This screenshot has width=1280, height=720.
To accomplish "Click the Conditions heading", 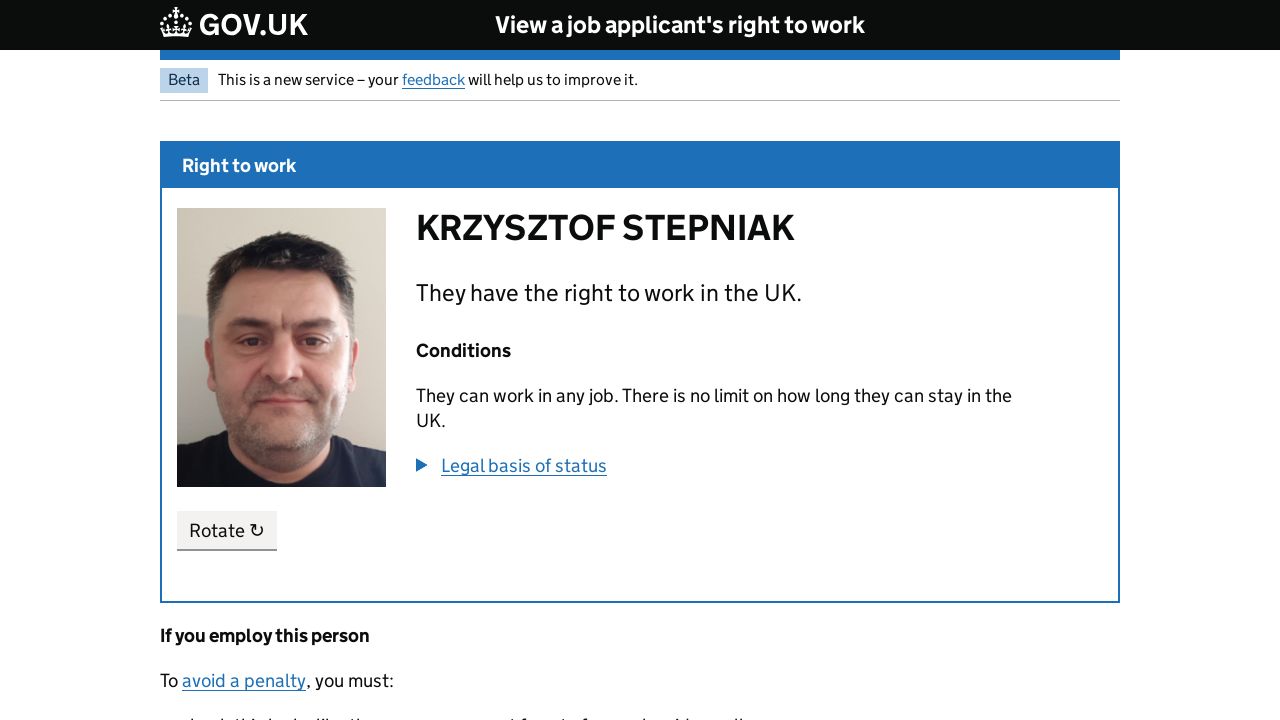I will (x=463, y=351).
